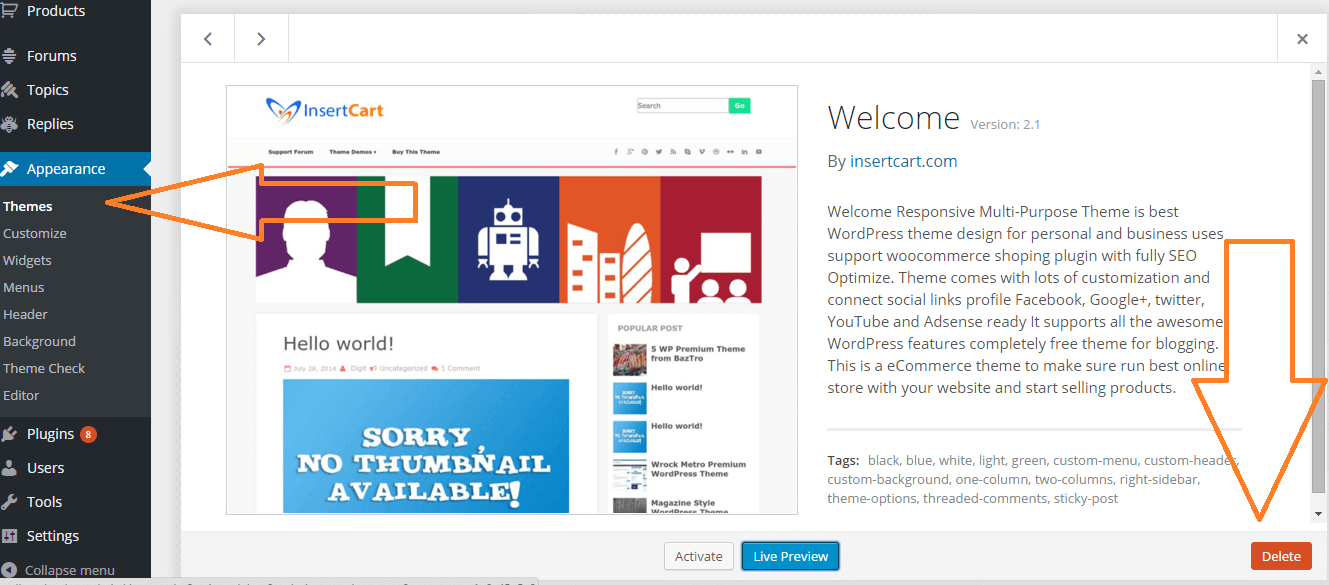Open the Theme Check submenu item
Viewport: 1329px width, 585px height.
pyautogui.click(x=44, y=368)
